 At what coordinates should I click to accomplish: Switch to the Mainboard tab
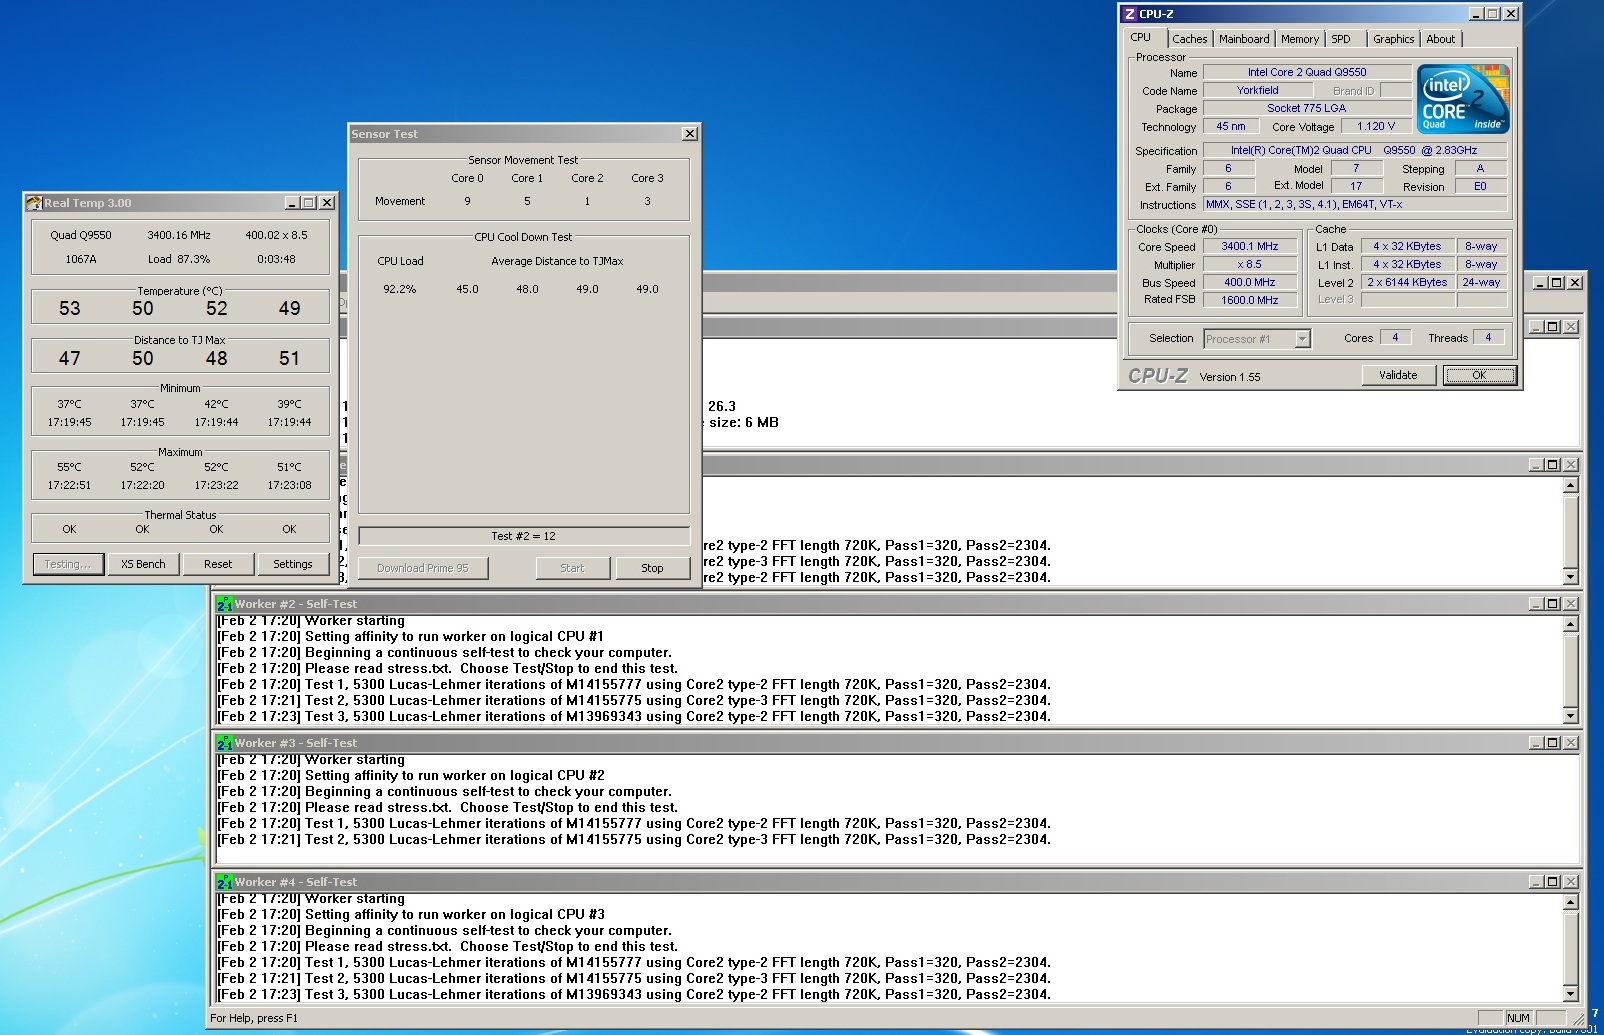tap(1244, 39)
